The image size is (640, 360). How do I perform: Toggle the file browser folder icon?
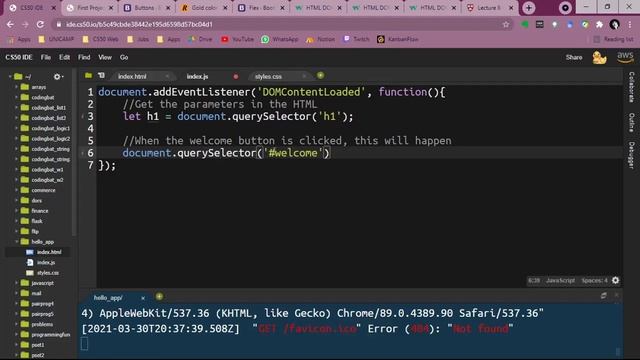coord(88,76)
